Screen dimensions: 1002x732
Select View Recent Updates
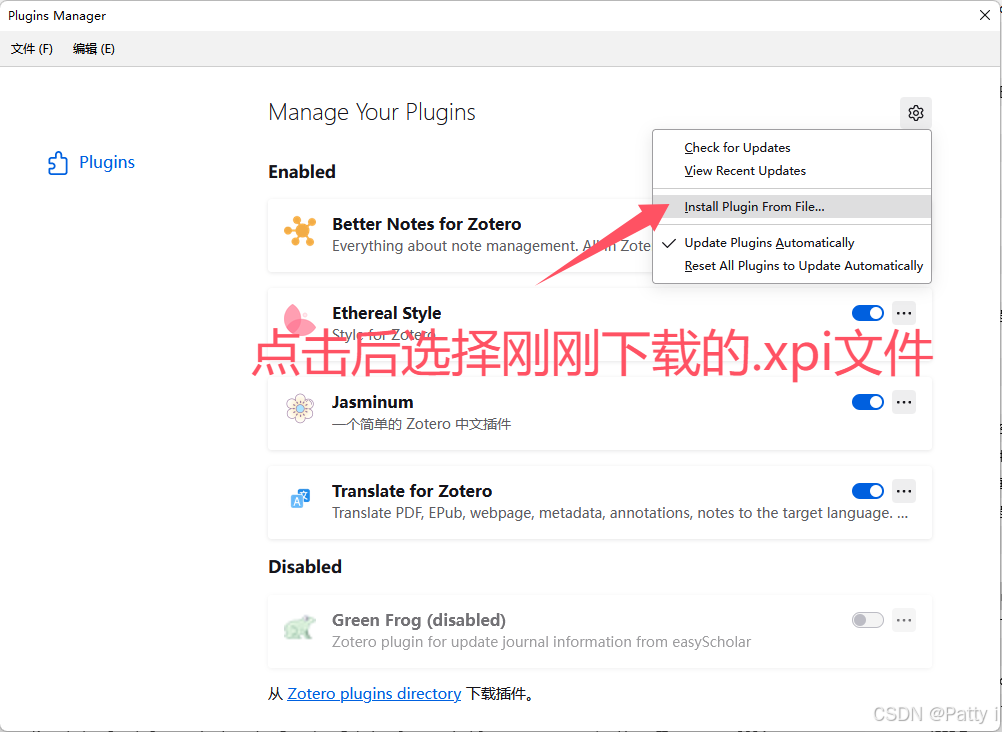click(792, 171)
